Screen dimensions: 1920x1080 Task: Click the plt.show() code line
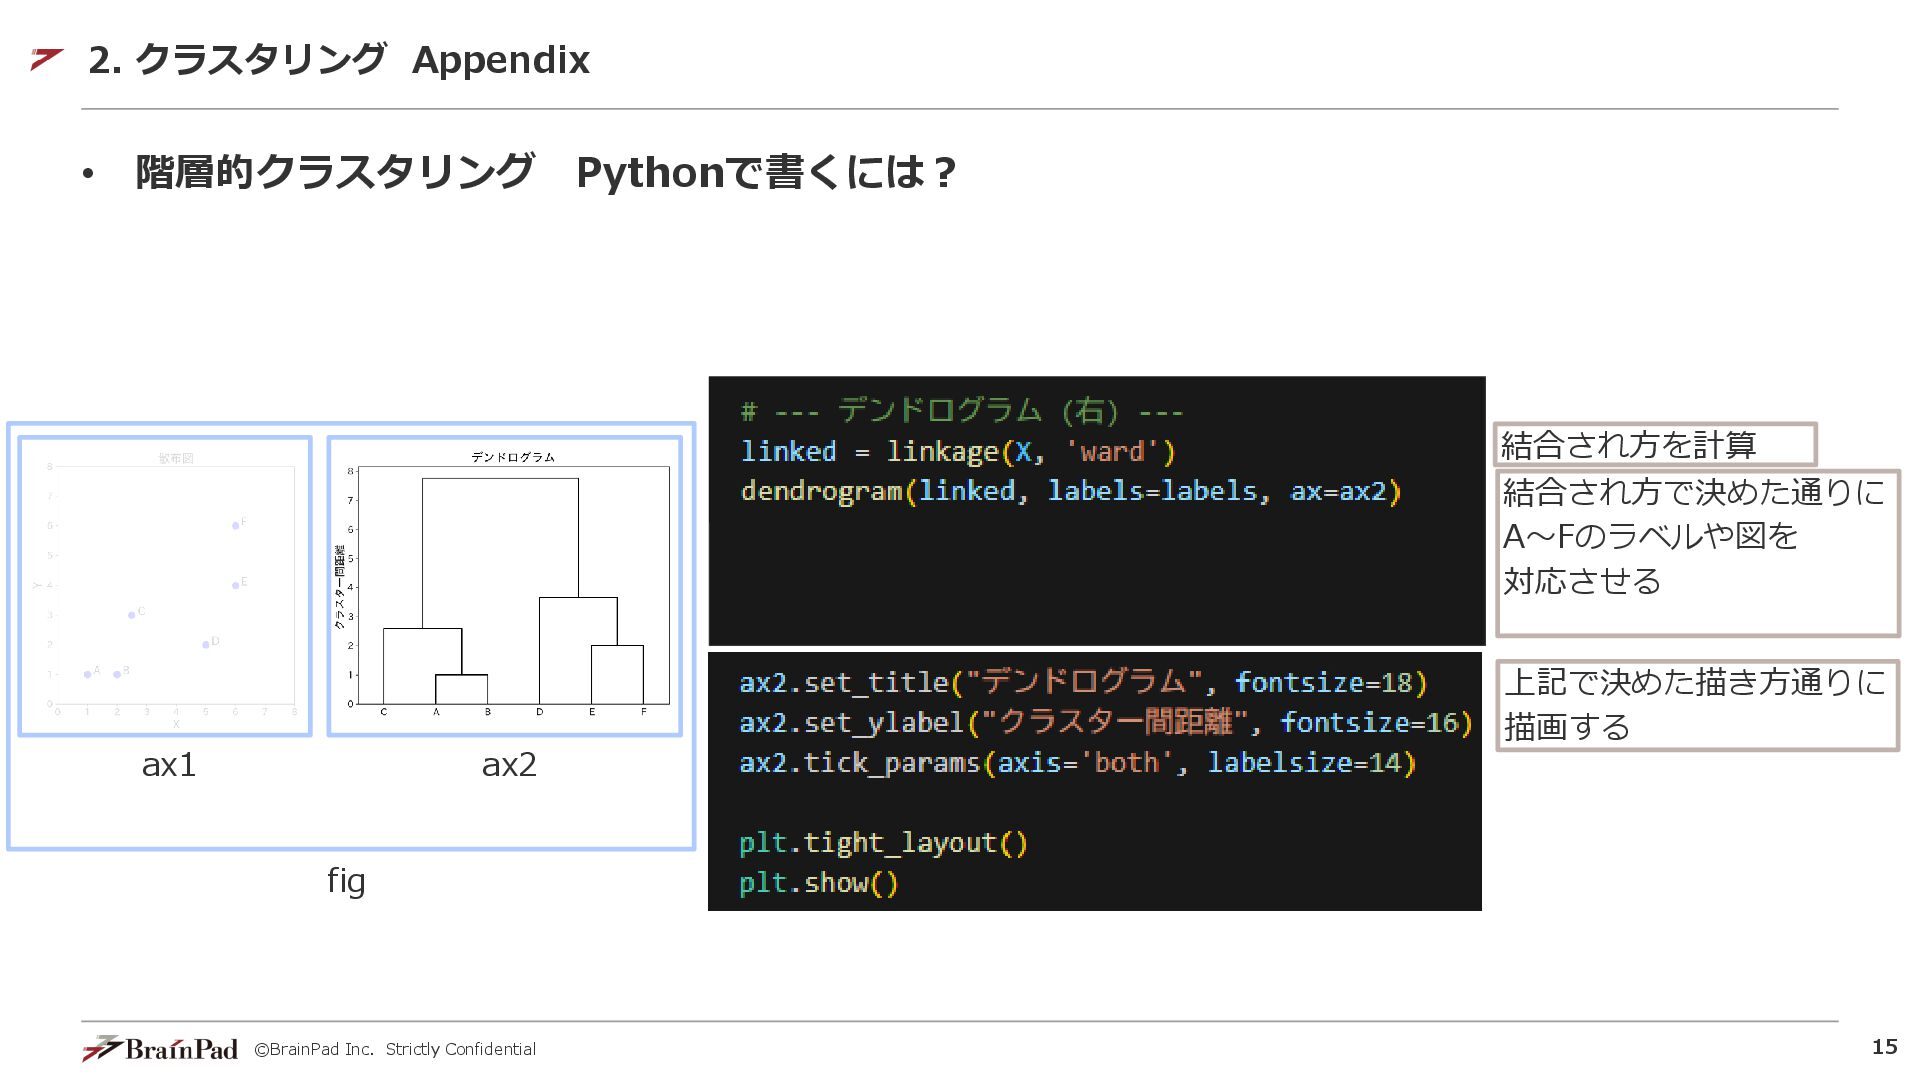click(x=818, y=883)
